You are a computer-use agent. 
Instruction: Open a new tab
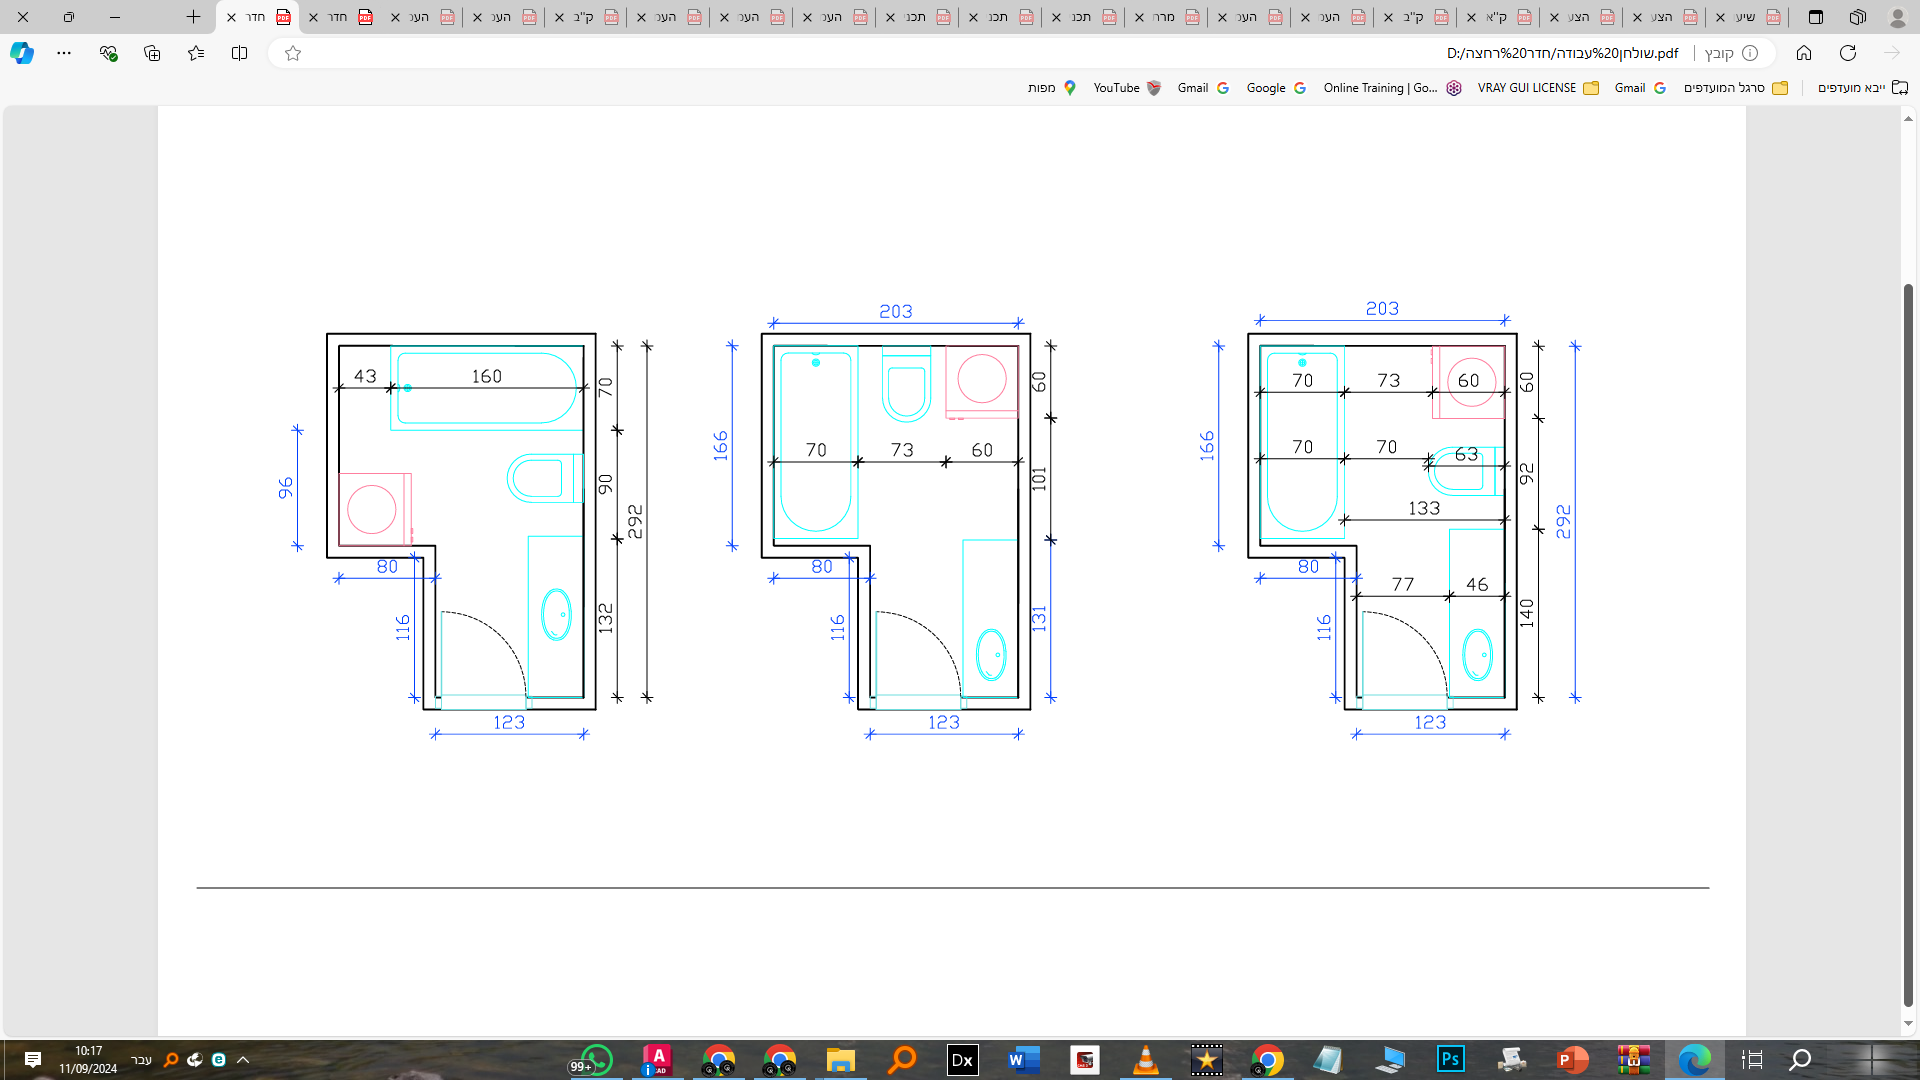coord(193,17)
